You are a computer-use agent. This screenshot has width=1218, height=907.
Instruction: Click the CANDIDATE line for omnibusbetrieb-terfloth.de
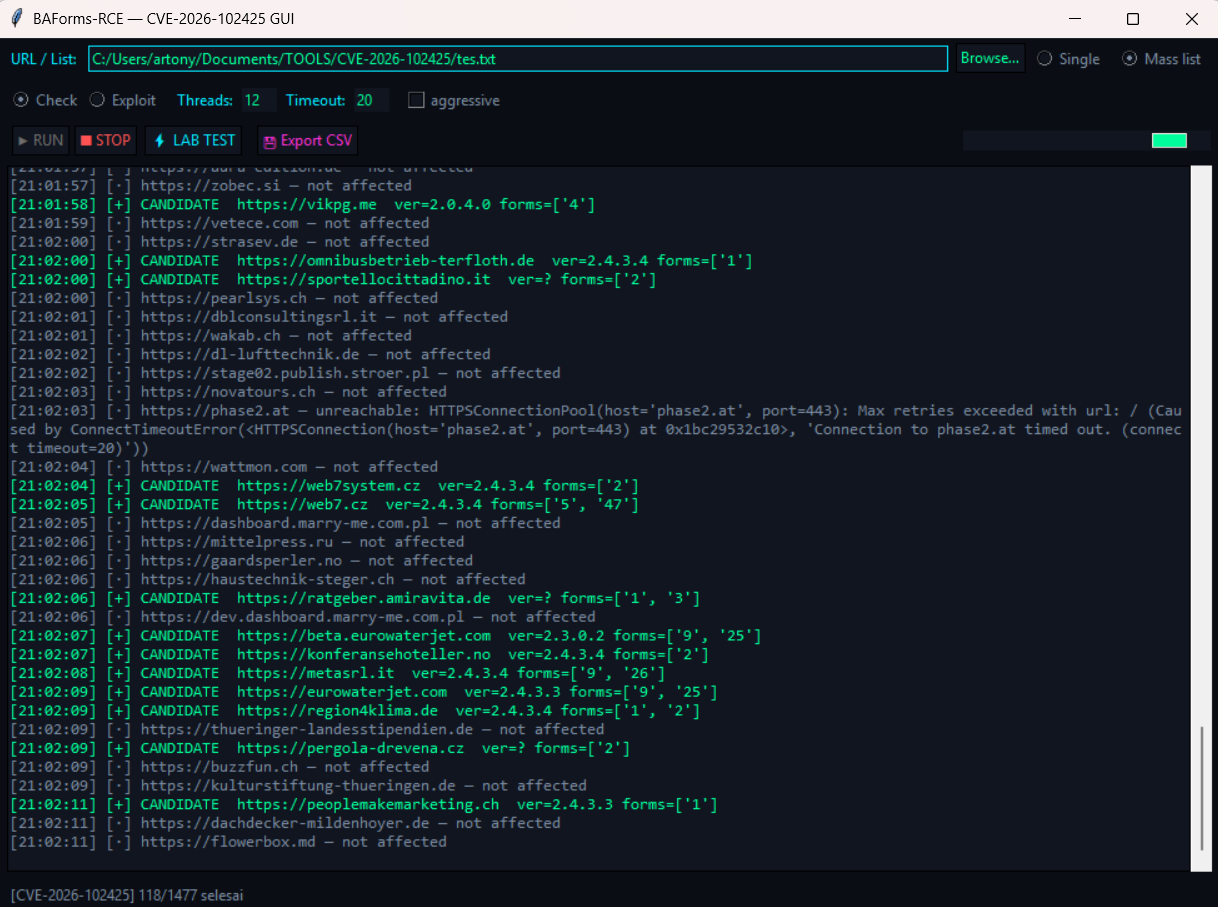[381, 261]
